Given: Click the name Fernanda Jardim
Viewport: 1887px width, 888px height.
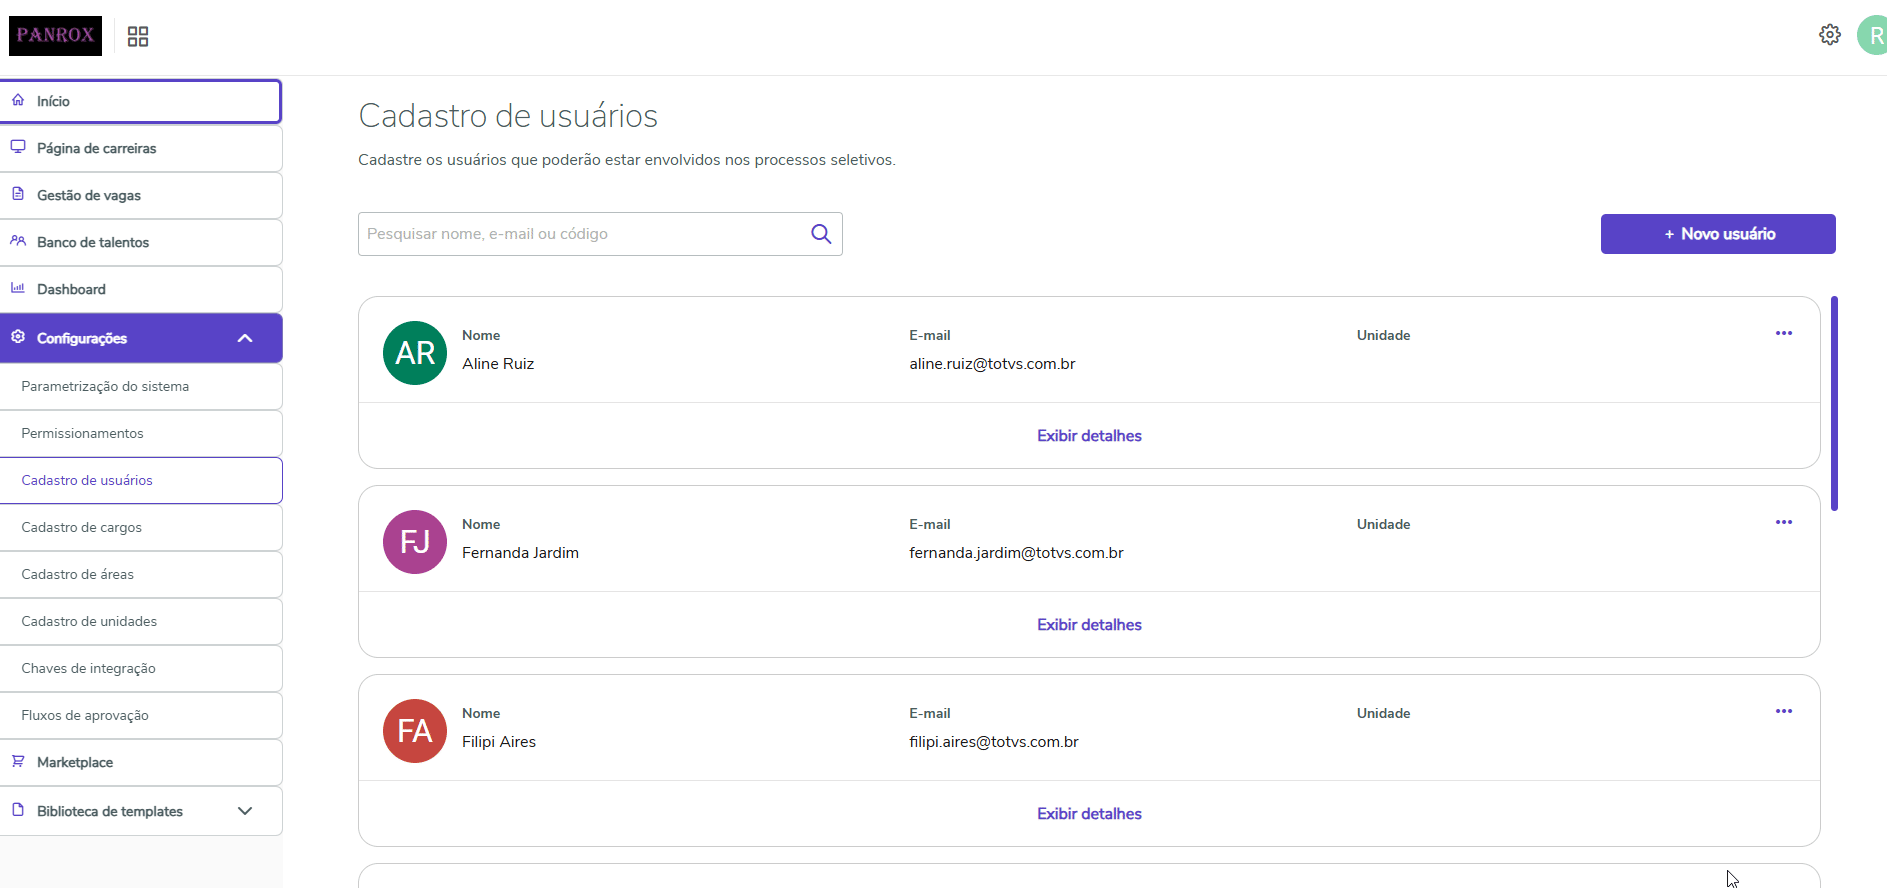Looking at the screenshot, I should pos(520,553).
